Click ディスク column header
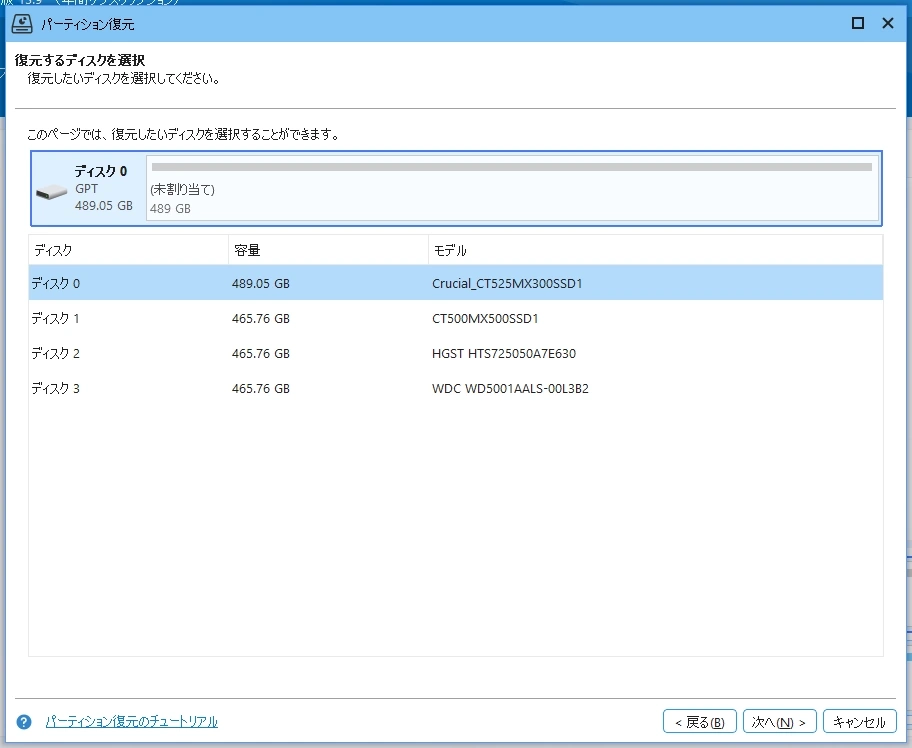Viewport: 912px width, 748px height. [129, 250]
